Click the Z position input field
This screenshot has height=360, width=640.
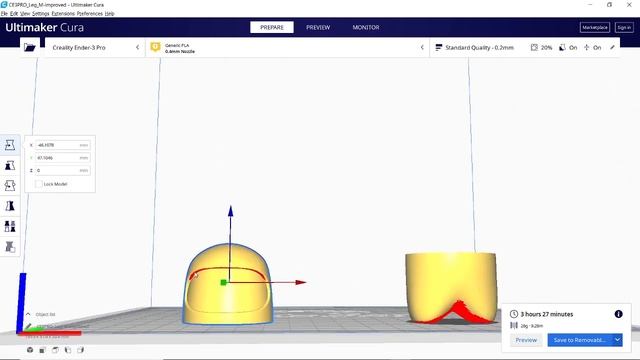(x=62, y=170)
